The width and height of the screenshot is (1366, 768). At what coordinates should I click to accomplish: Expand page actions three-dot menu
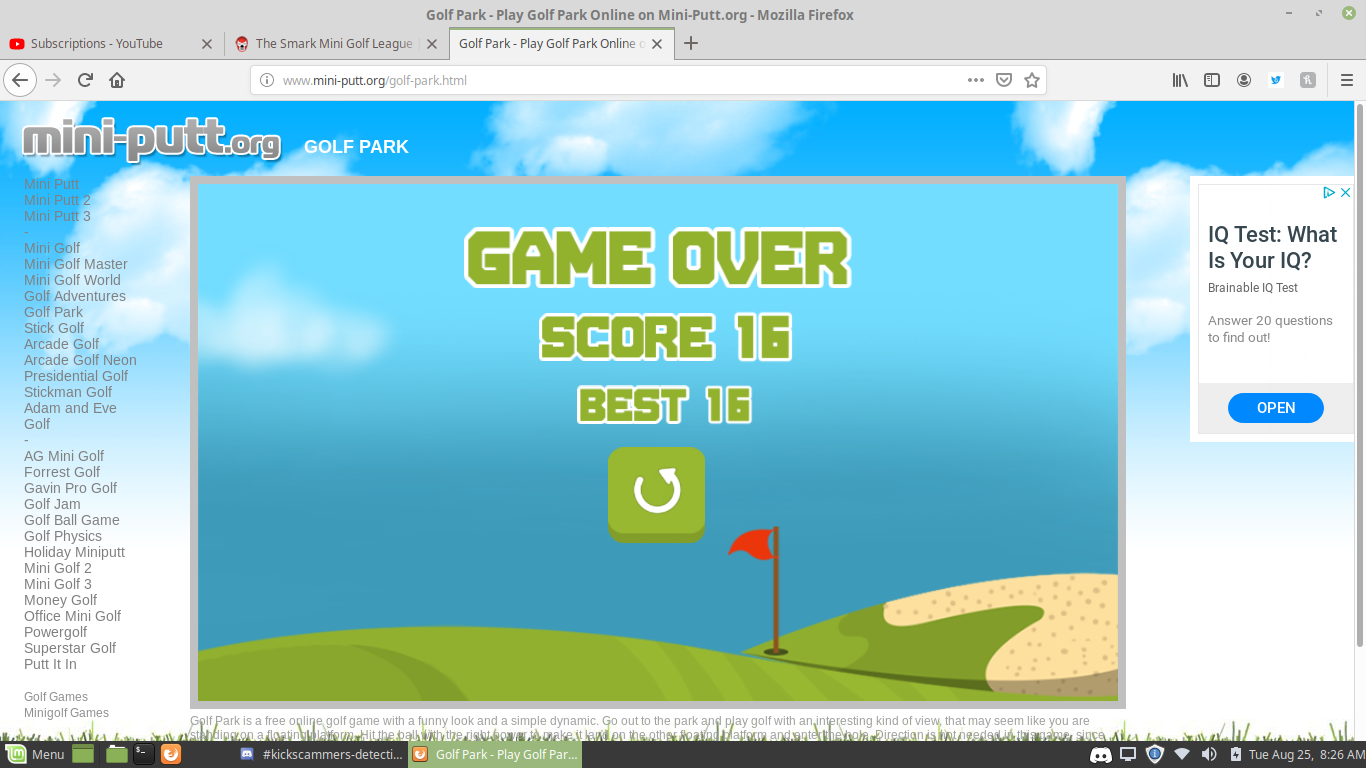point(975,80)
